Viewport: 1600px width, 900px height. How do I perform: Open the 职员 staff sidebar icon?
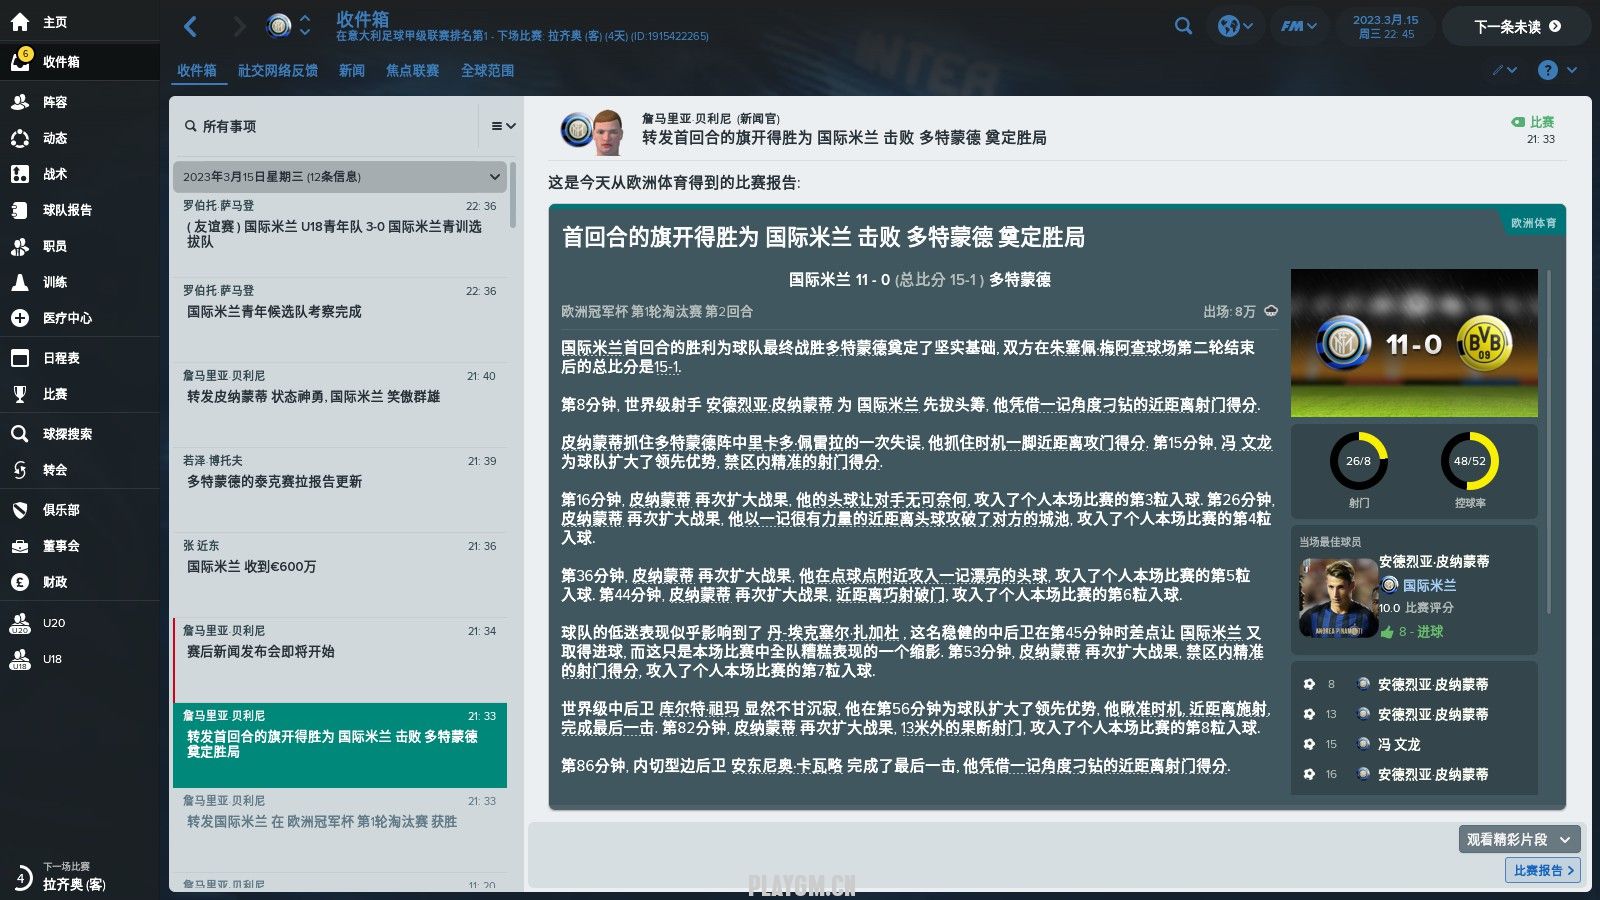click(20, 246)
